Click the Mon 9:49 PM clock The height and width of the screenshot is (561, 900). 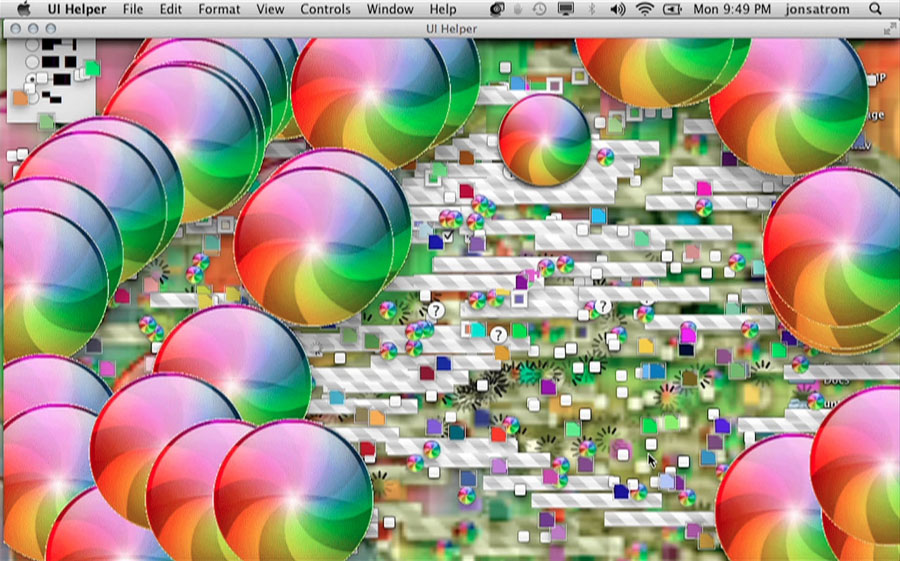735,9
